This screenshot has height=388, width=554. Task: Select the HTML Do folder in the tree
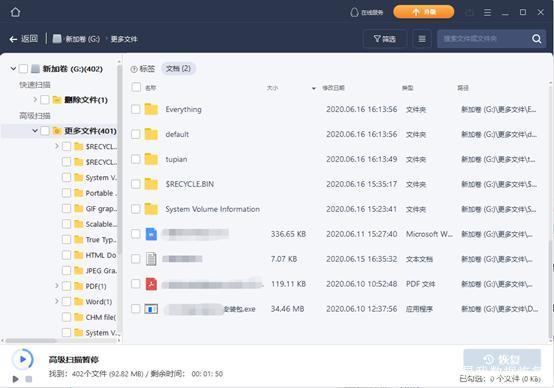pos(101,255)
